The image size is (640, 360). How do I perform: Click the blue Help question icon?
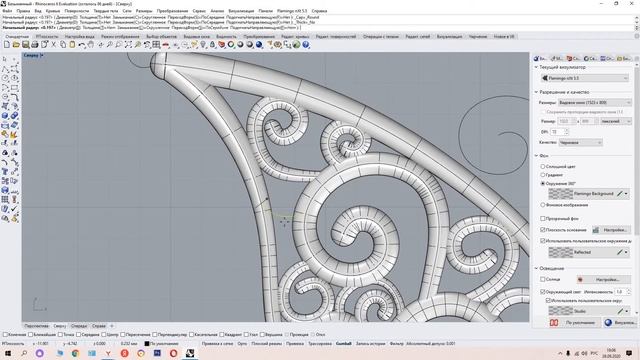coord(306,45)
